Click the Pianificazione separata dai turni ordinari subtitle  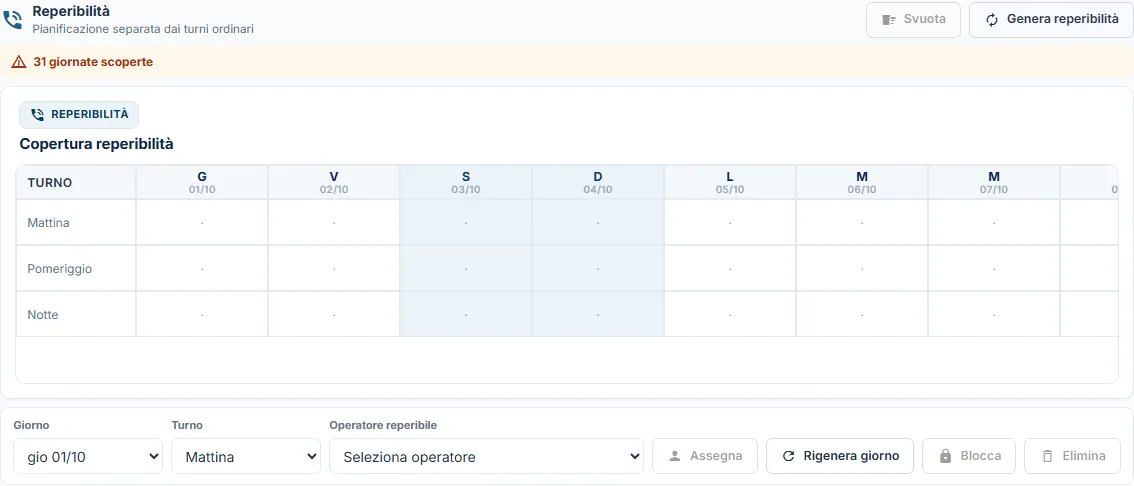tap(142, 30)
